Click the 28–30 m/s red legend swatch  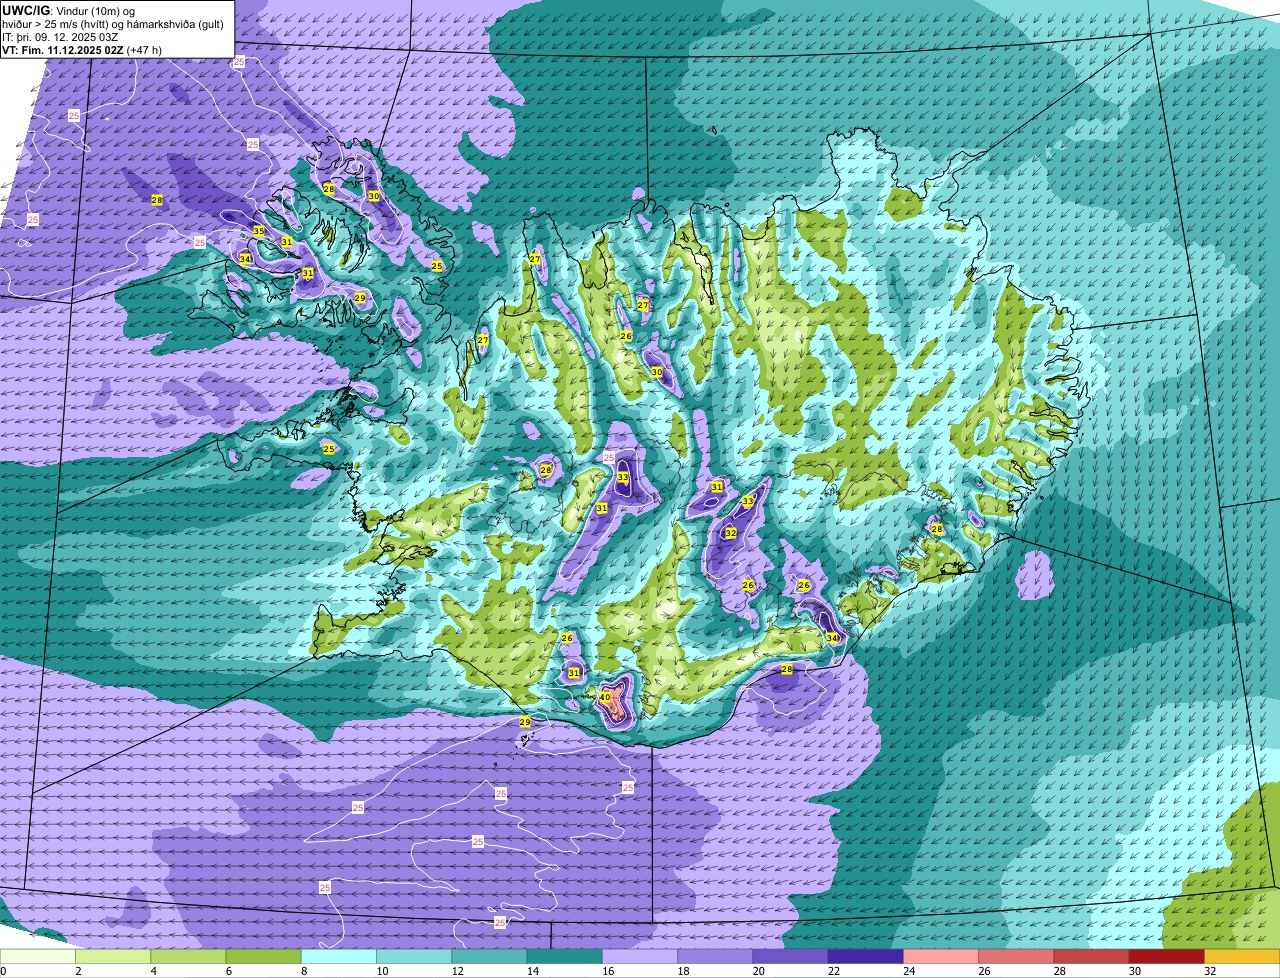pos(1092,957)
